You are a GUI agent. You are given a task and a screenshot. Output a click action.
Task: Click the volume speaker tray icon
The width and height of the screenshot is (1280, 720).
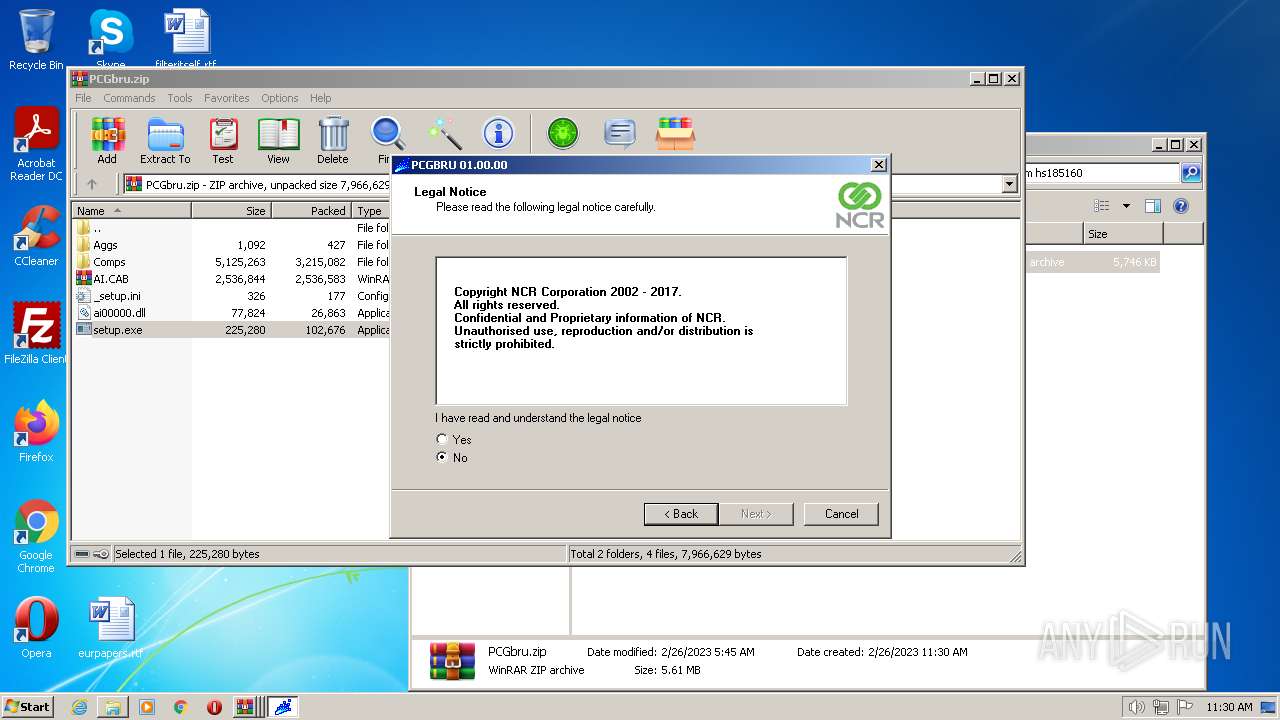[1136, 707]
